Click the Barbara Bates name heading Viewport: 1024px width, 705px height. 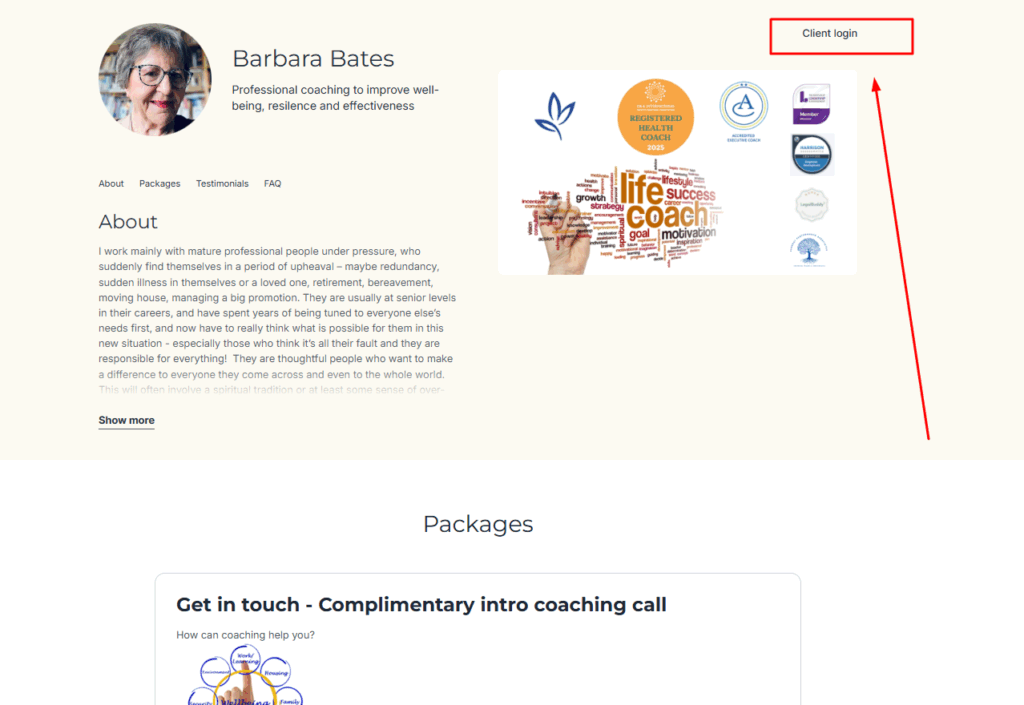pos(313,59)
